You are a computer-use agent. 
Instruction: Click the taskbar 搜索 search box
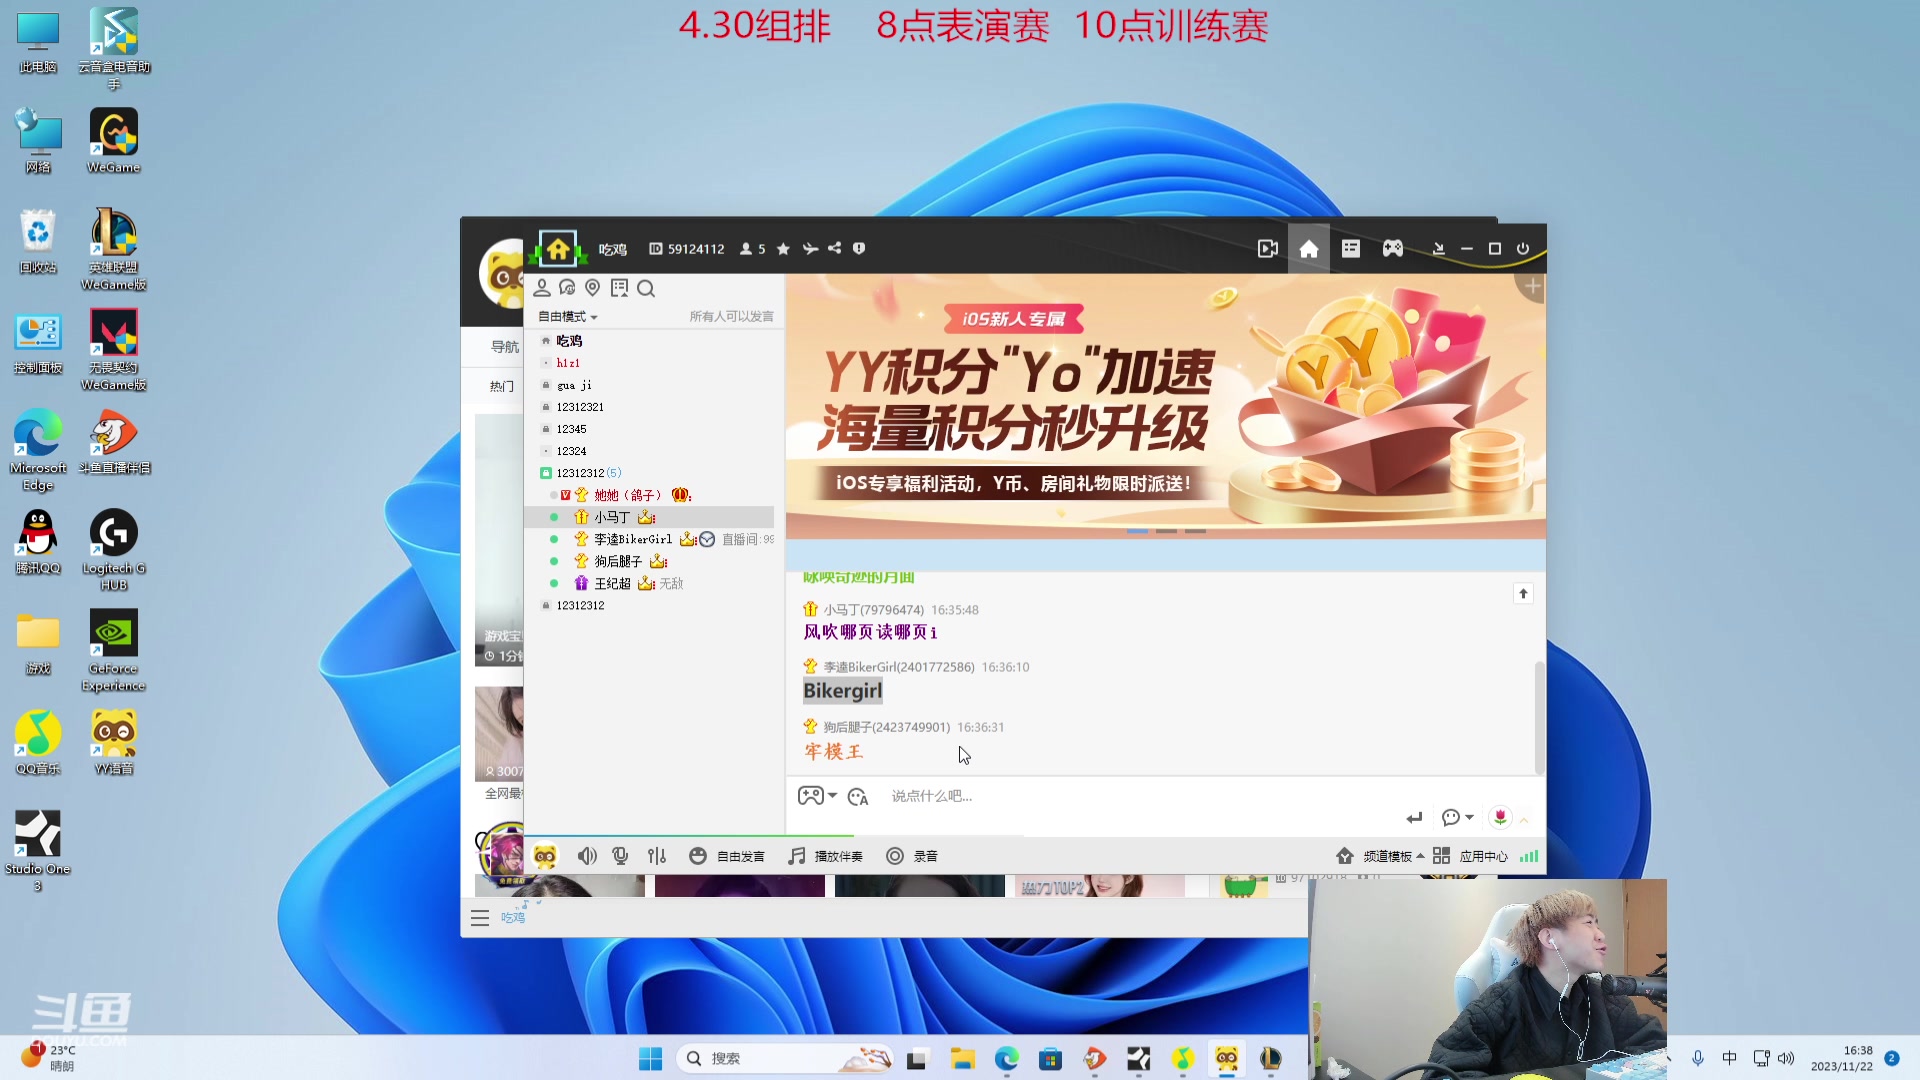(x=785, y=1059)
